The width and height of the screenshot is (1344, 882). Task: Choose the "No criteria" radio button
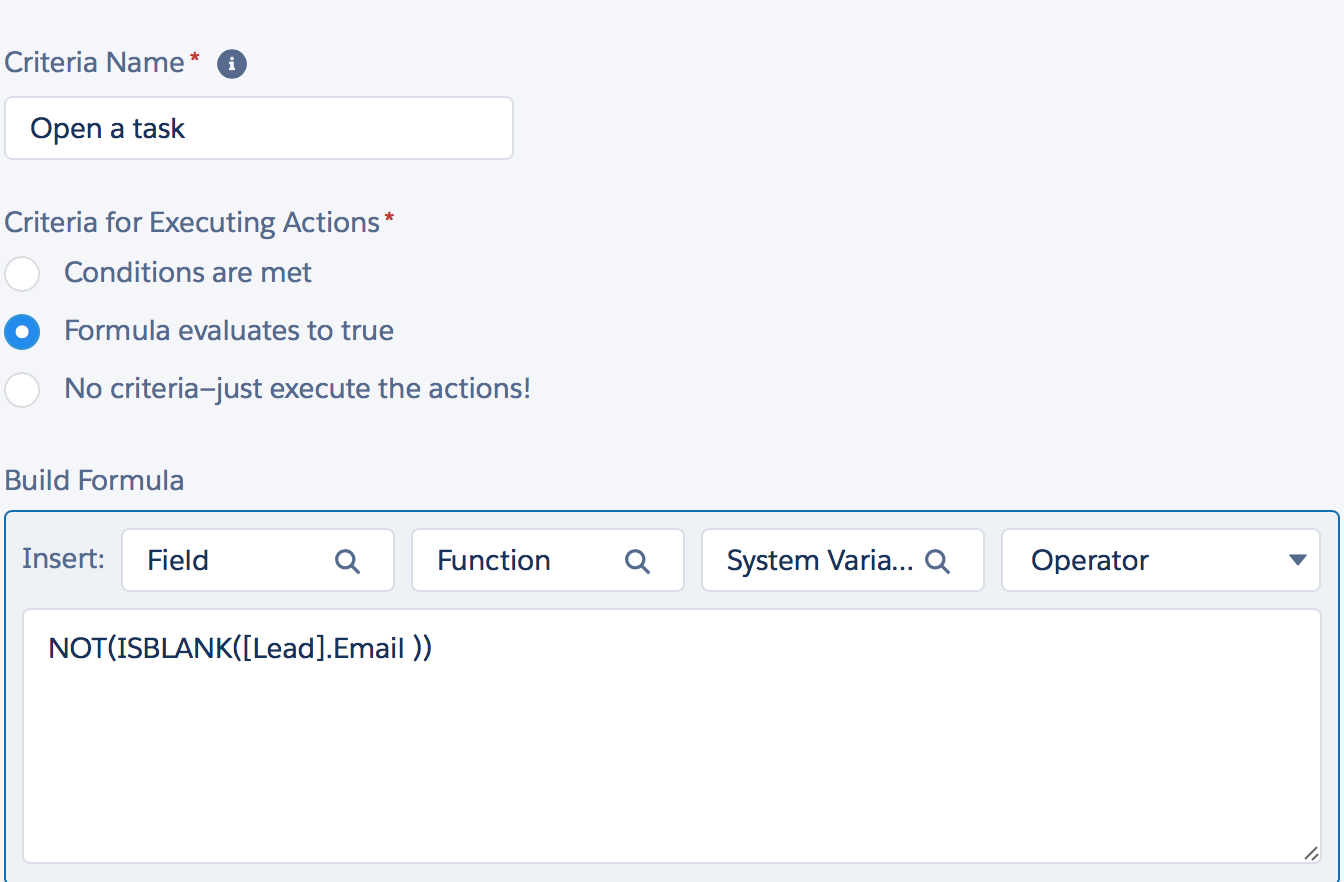[x=22, y=389]
